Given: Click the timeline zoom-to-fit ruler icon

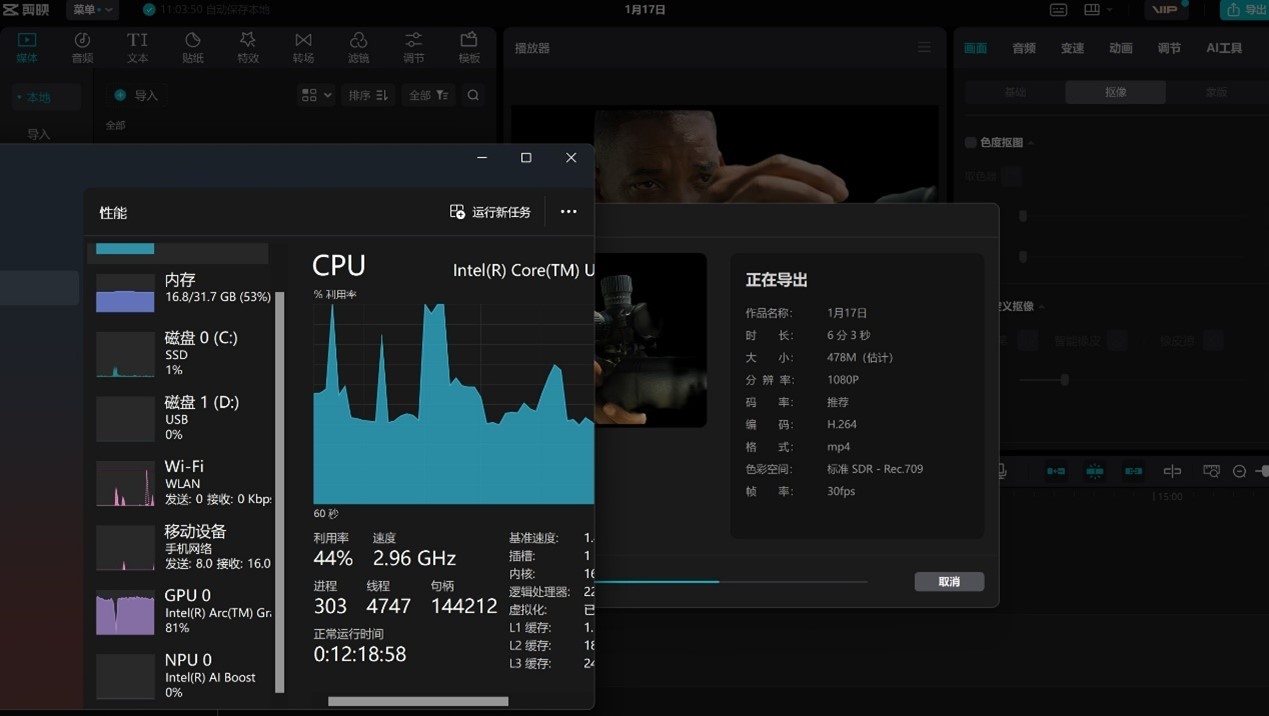Looking at the screenshot, I should [1211, 471].
